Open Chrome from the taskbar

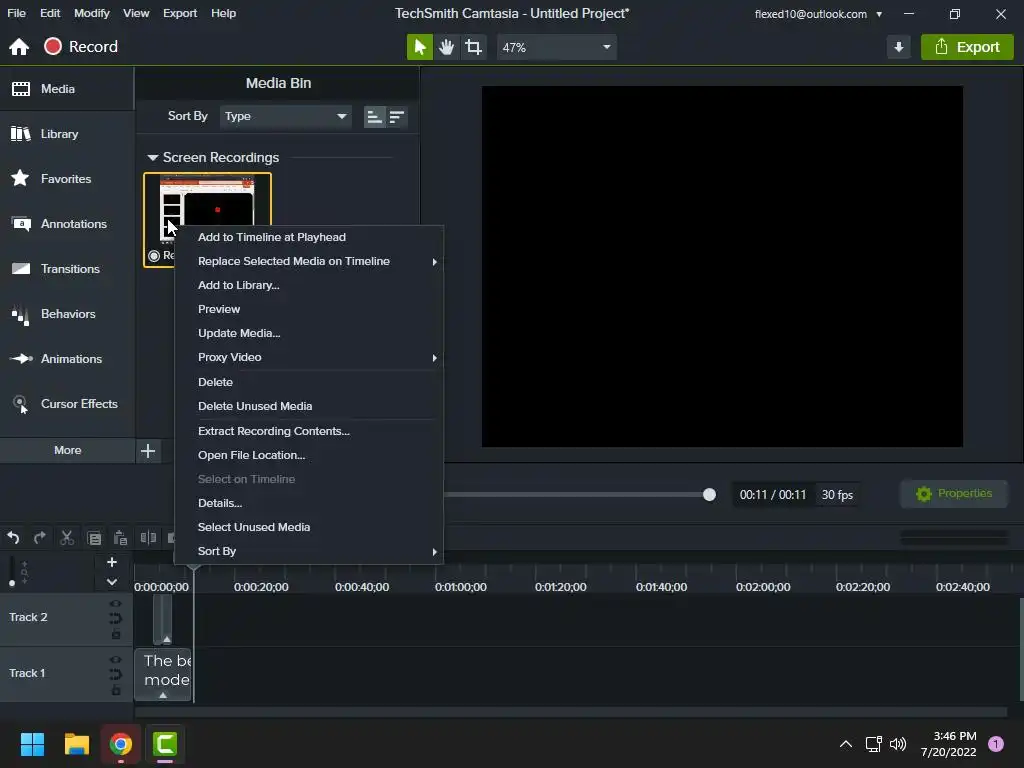click(x=121, y=744)
